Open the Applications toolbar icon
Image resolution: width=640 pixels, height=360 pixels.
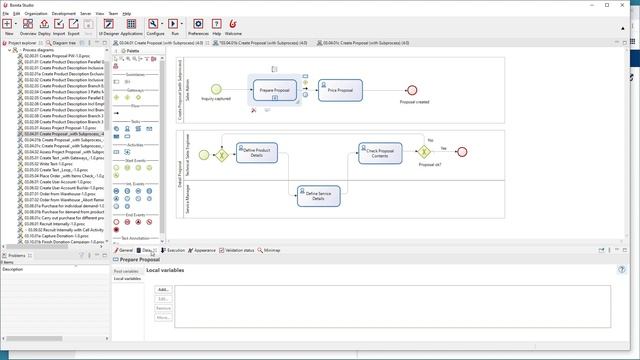pos(131,24)
